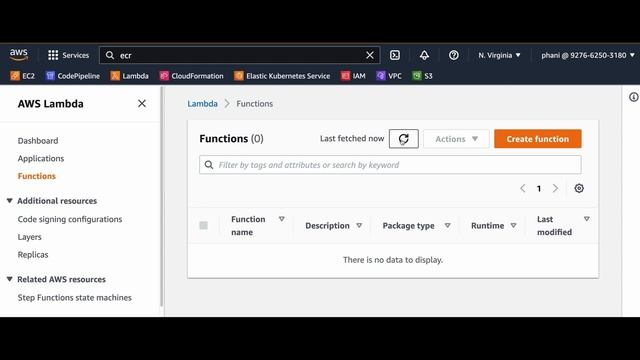Open IAM shortcut in favorites bar

point(353,76)
